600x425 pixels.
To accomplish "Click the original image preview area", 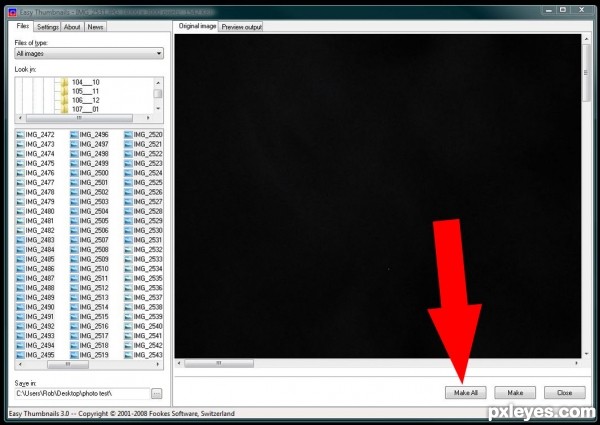I will (378, 196).
